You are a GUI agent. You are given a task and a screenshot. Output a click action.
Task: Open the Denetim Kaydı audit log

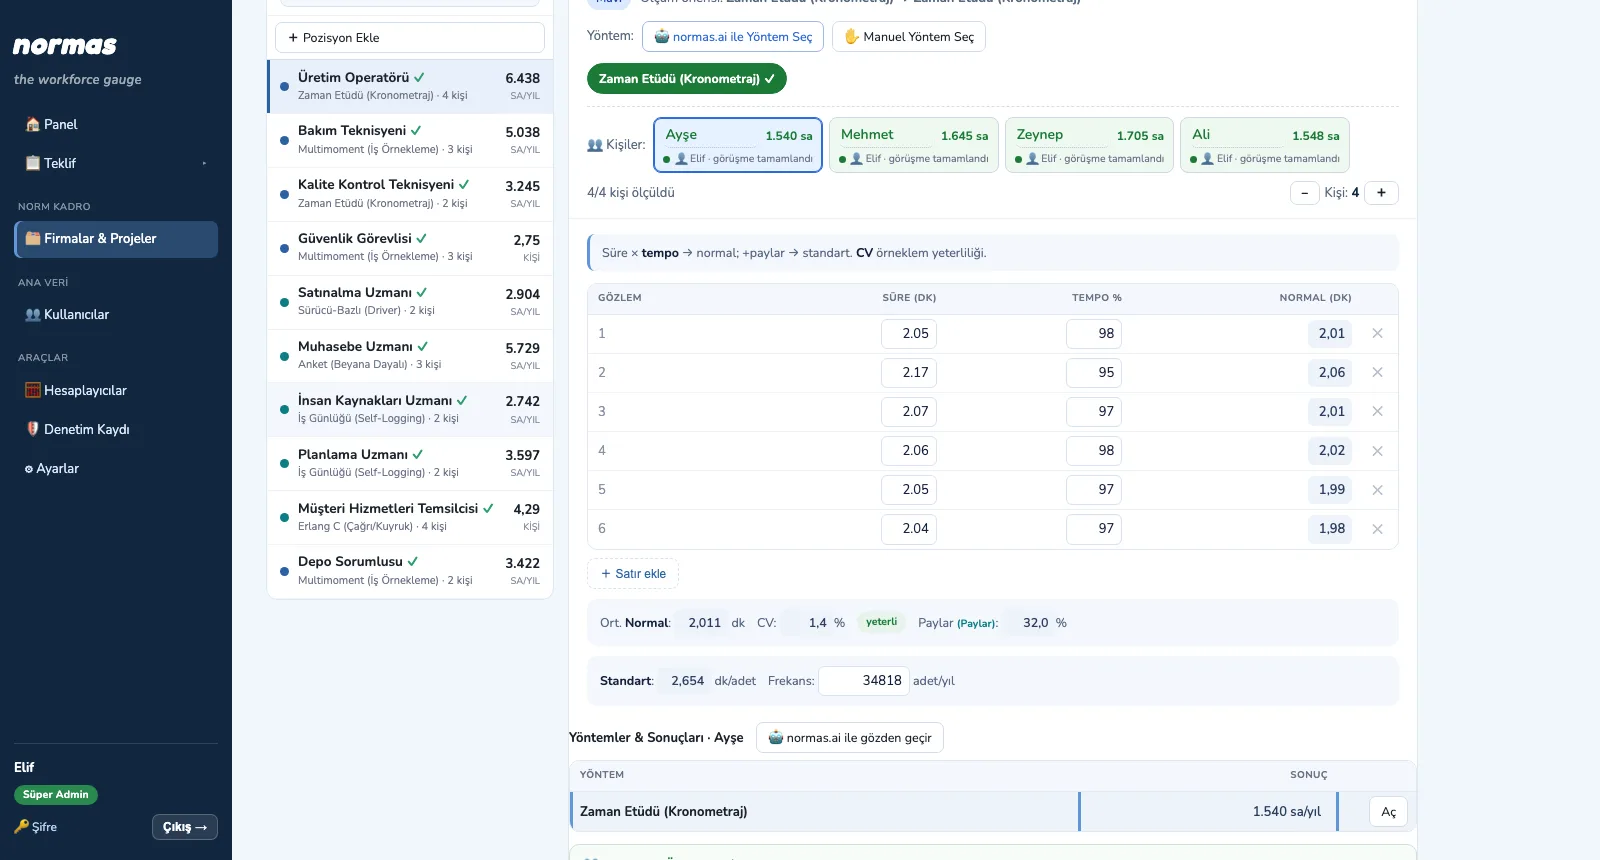(x=115, y=430)
